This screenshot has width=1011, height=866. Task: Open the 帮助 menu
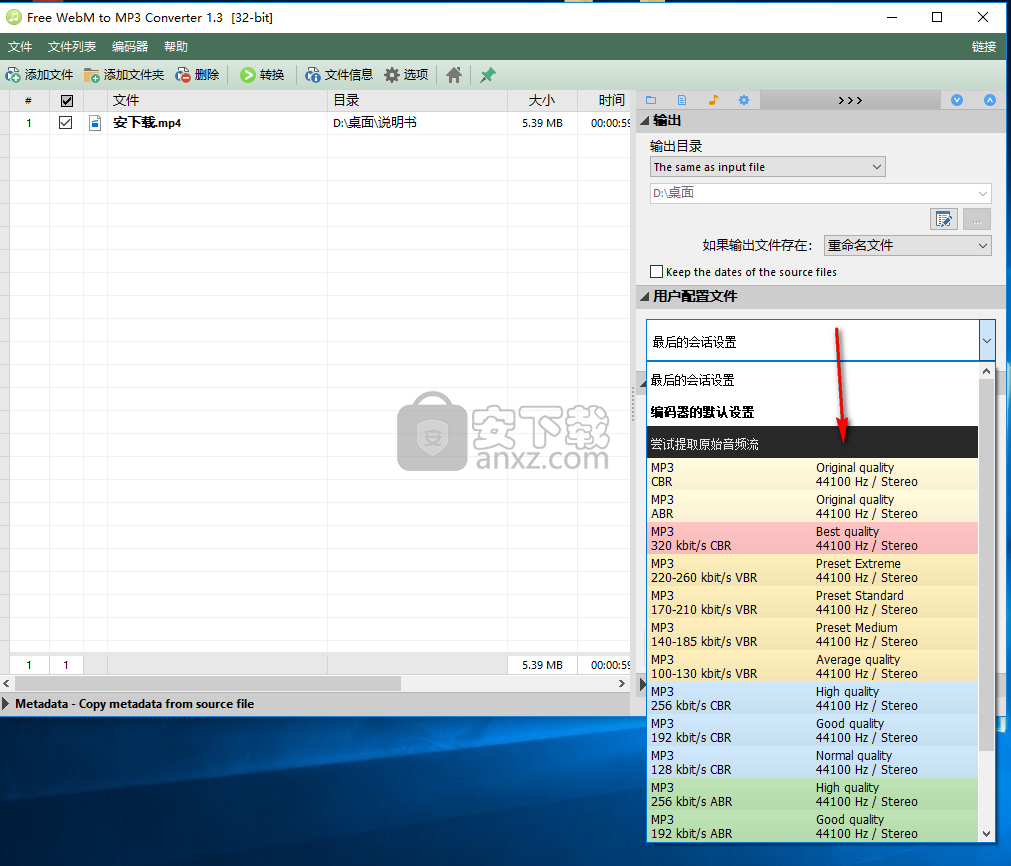(x=175, y=46)
